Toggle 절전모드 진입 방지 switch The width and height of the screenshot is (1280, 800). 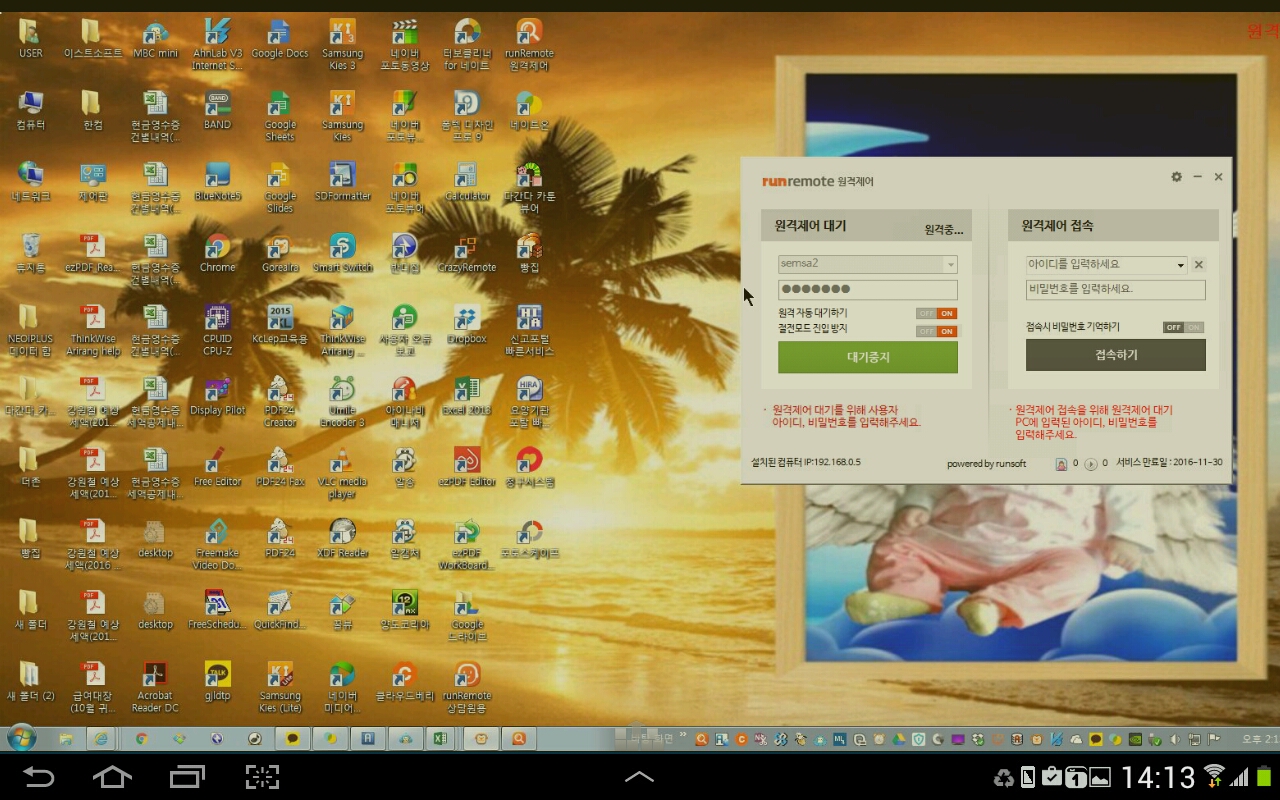coord(936,331)
